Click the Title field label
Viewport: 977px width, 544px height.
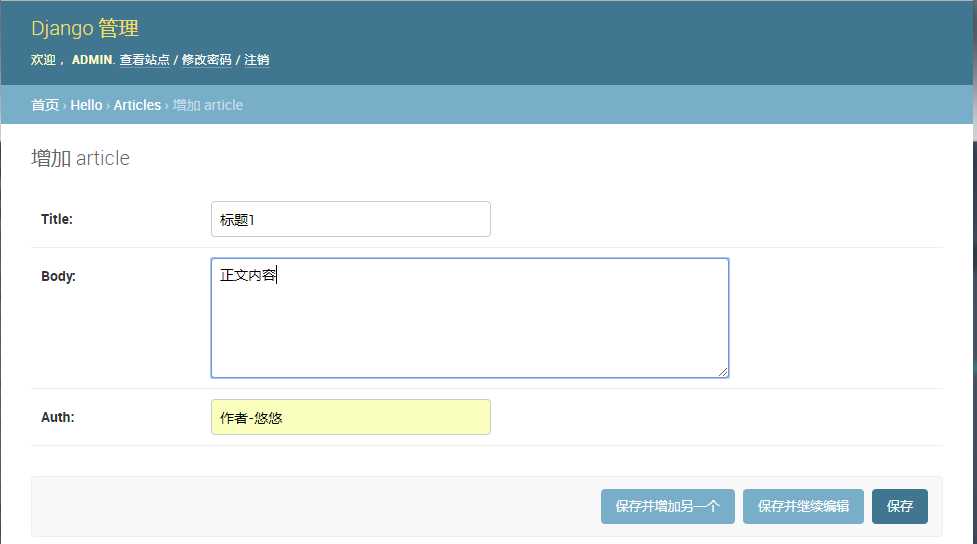(x=57, y=219)
